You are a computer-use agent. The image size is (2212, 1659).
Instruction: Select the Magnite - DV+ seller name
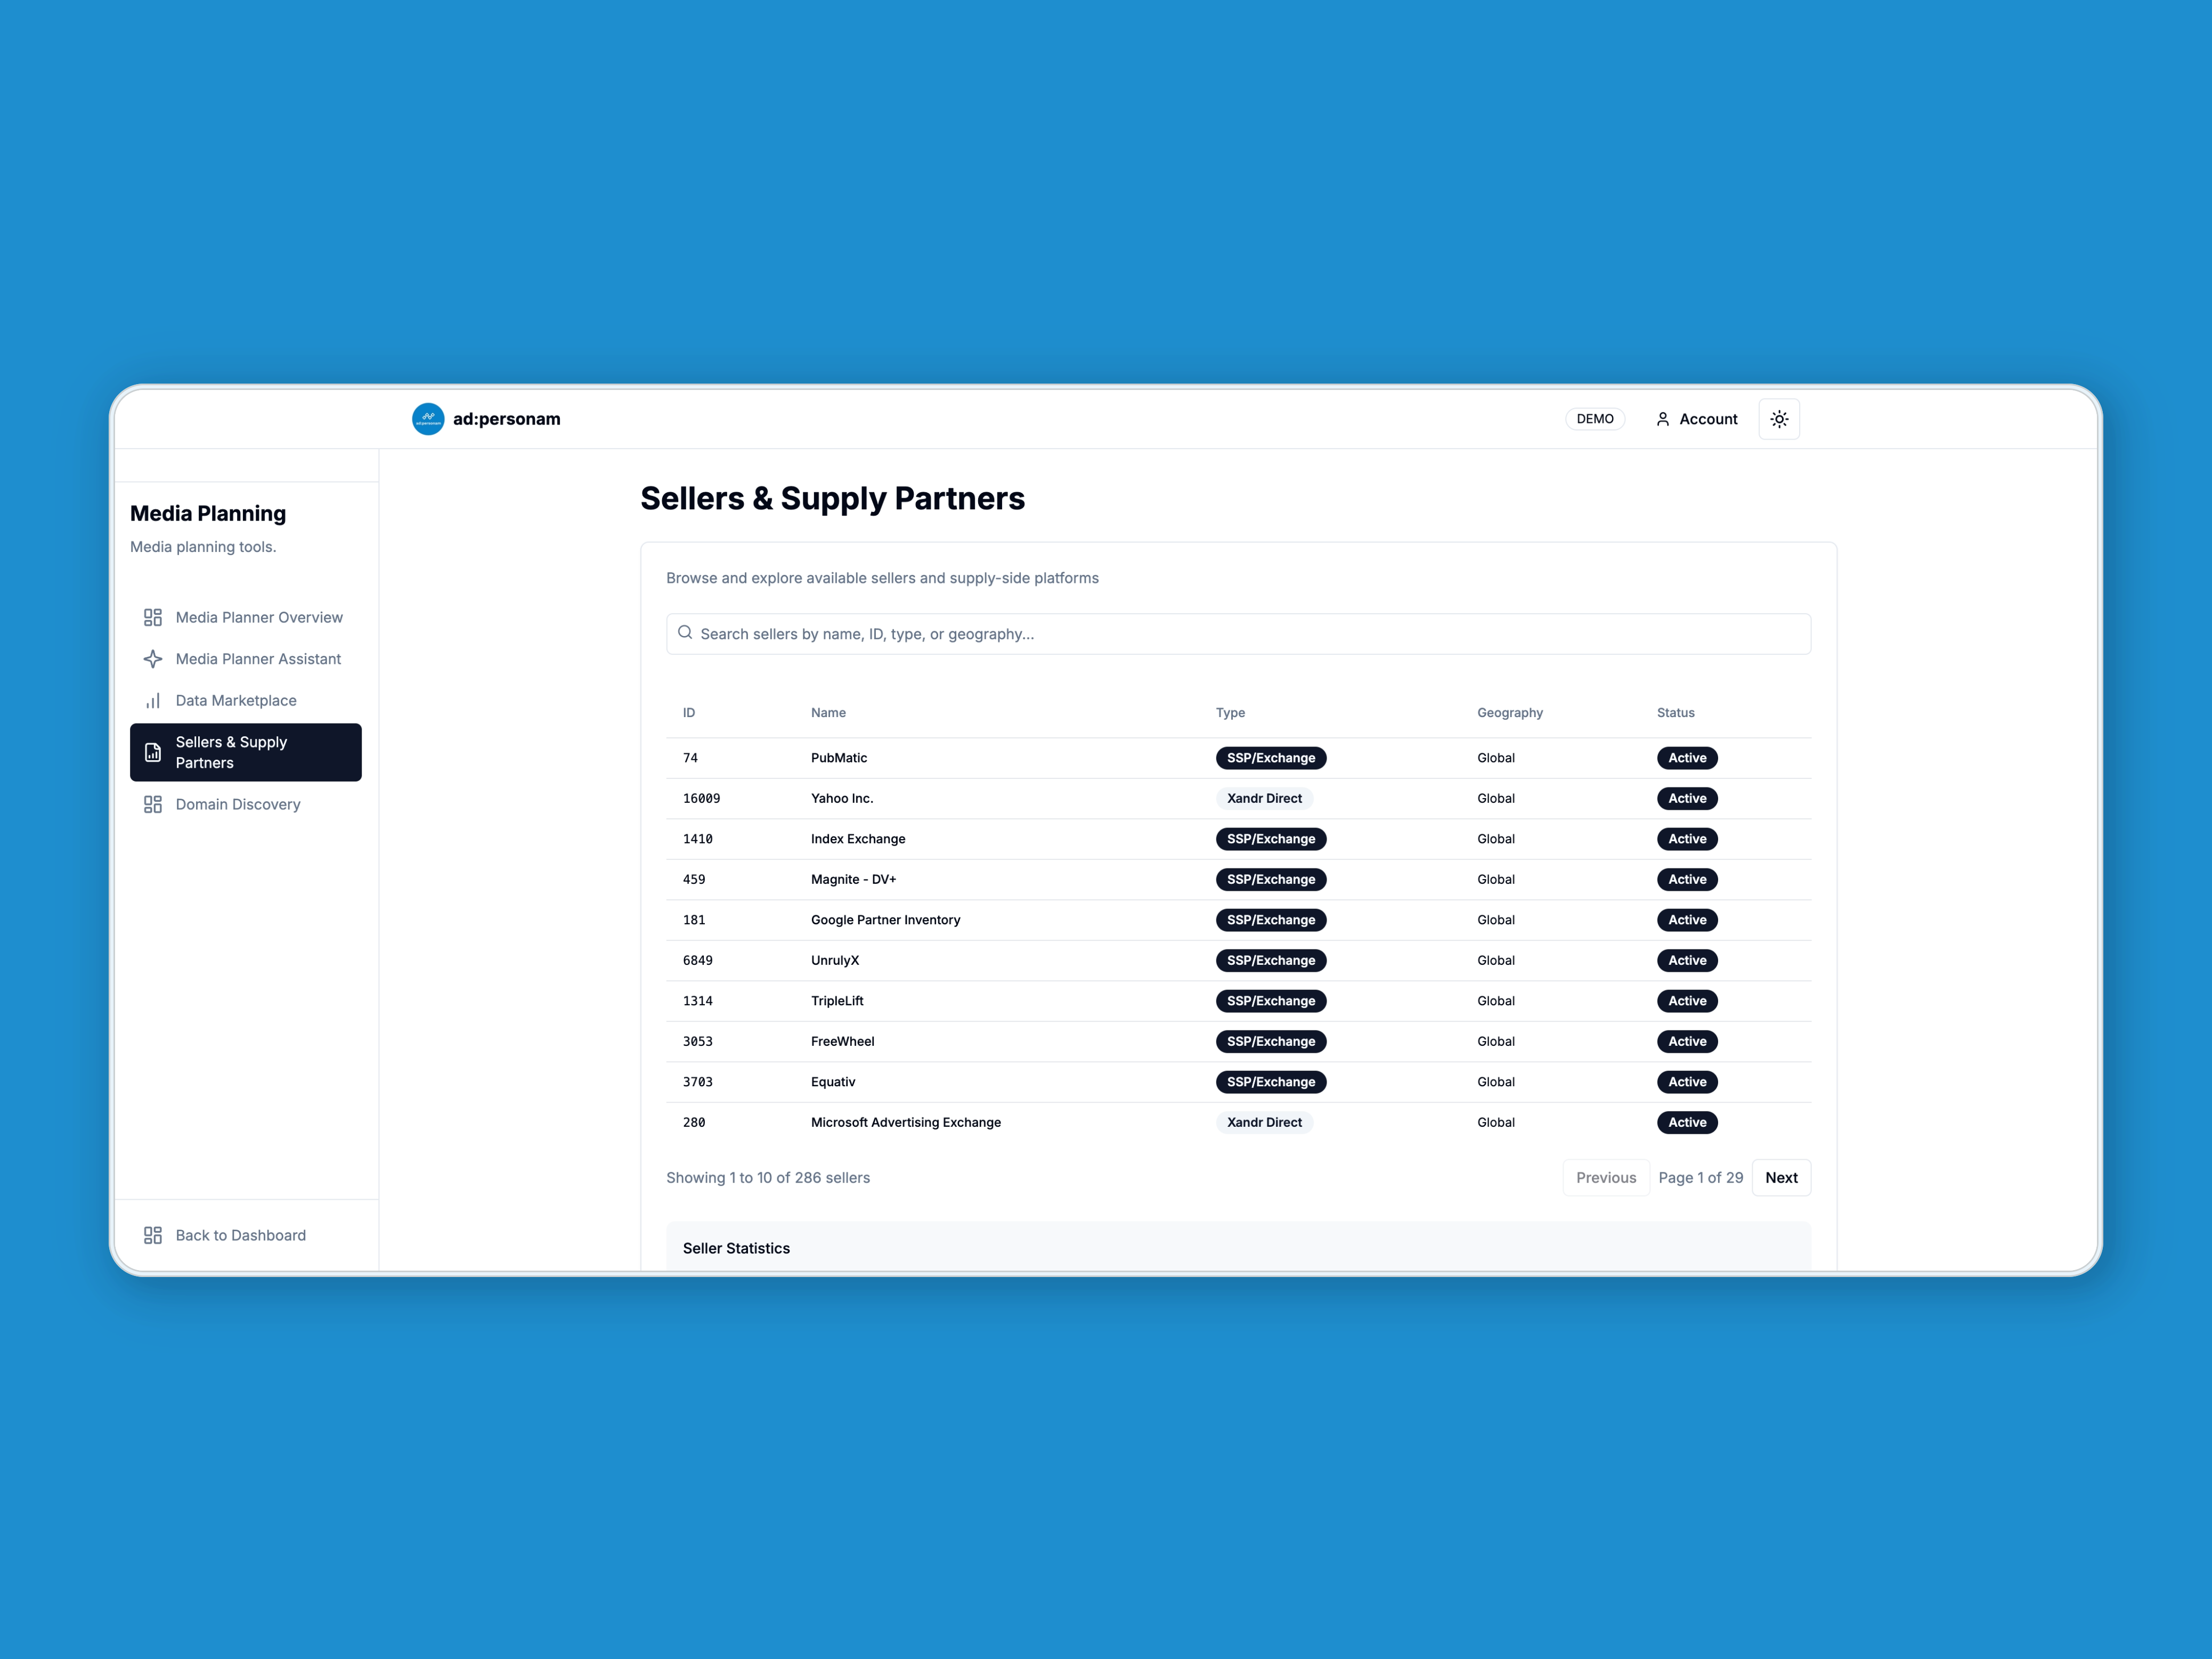pyautogui.click(x=853, y=879)
